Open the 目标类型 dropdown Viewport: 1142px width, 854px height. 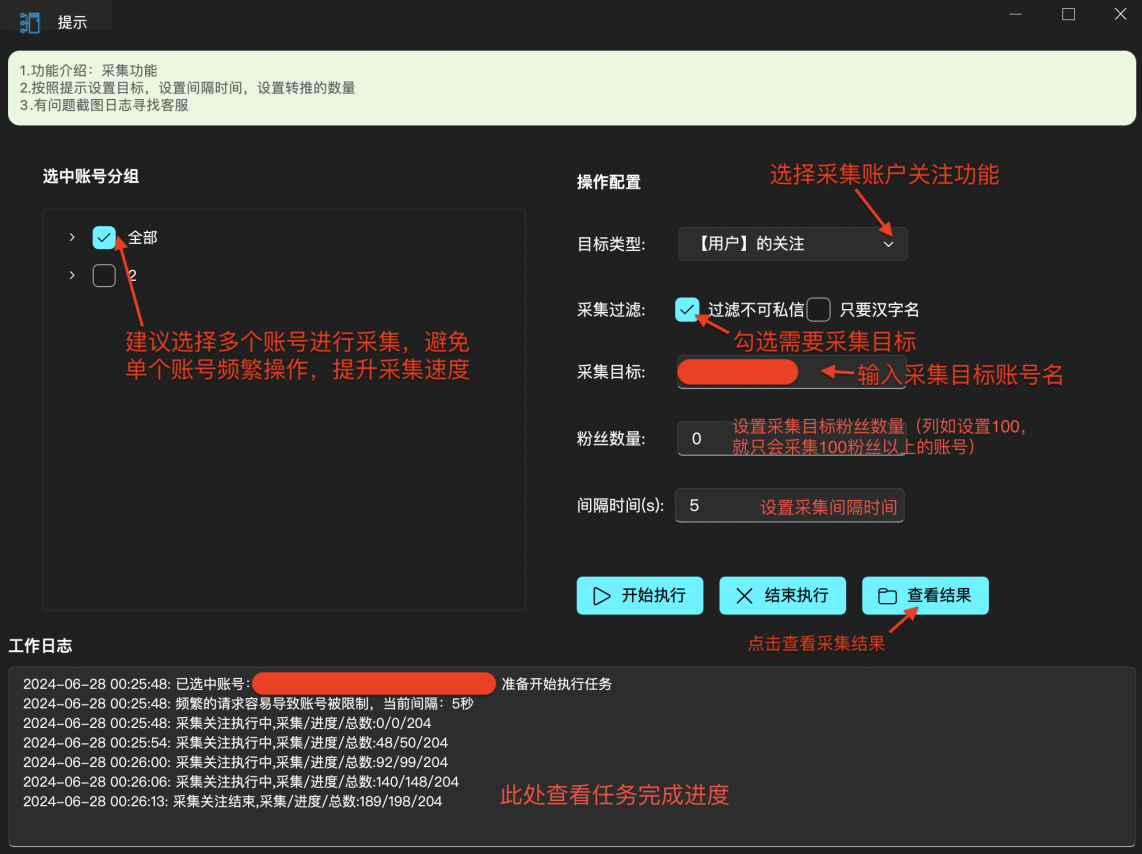792,244
